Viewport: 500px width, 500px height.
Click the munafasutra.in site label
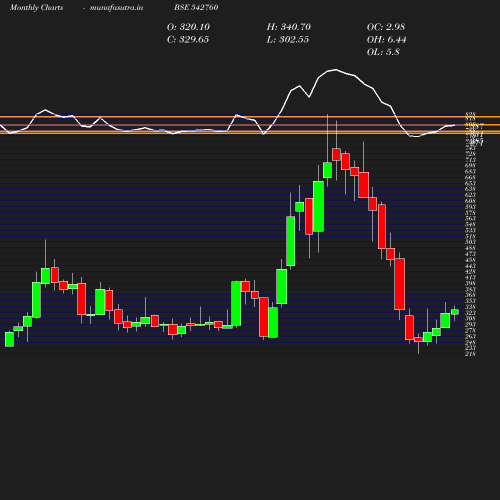pyautogui.click(x=116, y=7)
